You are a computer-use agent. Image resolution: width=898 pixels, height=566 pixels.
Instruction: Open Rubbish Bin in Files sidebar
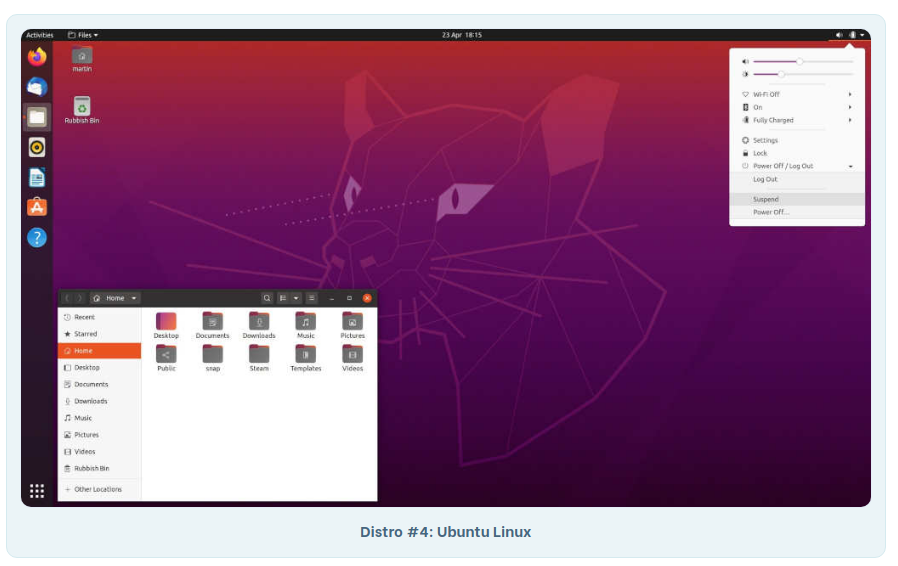[x=100, y=469]
